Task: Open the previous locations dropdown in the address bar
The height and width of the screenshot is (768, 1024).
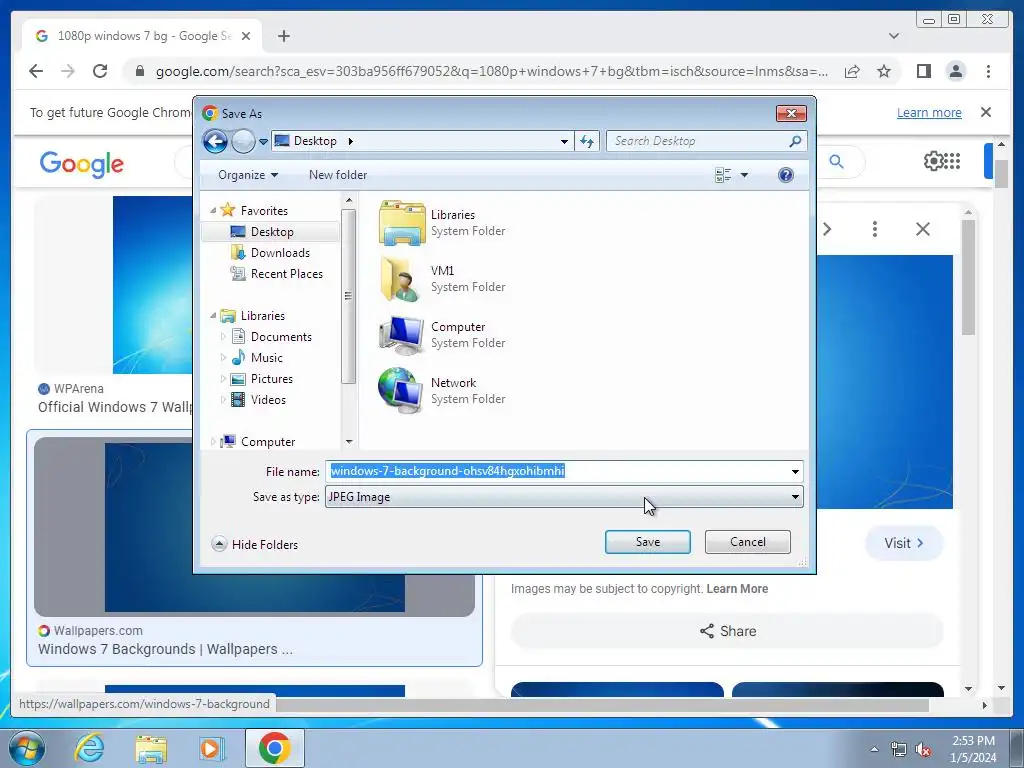Action: tap(564, 141)
